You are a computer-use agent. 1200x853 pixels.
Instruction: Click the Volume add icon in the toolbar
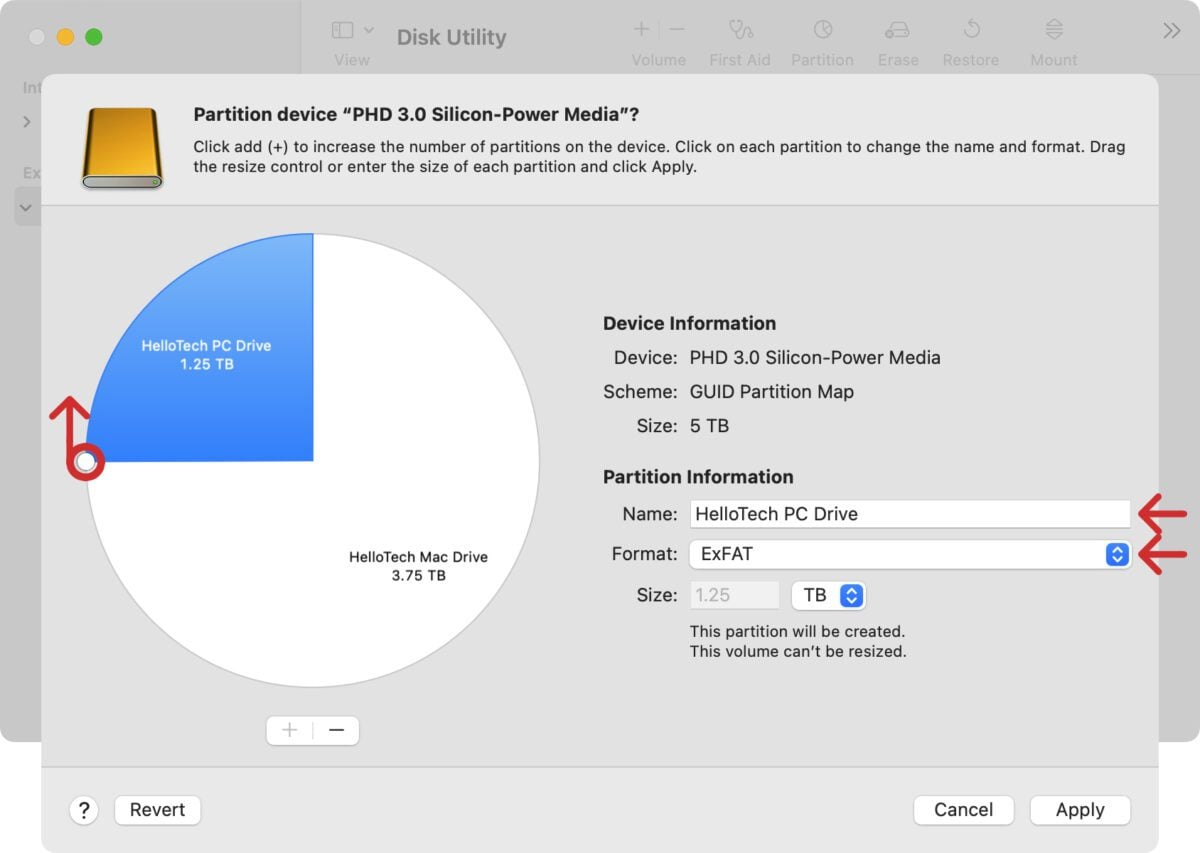(640, 29)
